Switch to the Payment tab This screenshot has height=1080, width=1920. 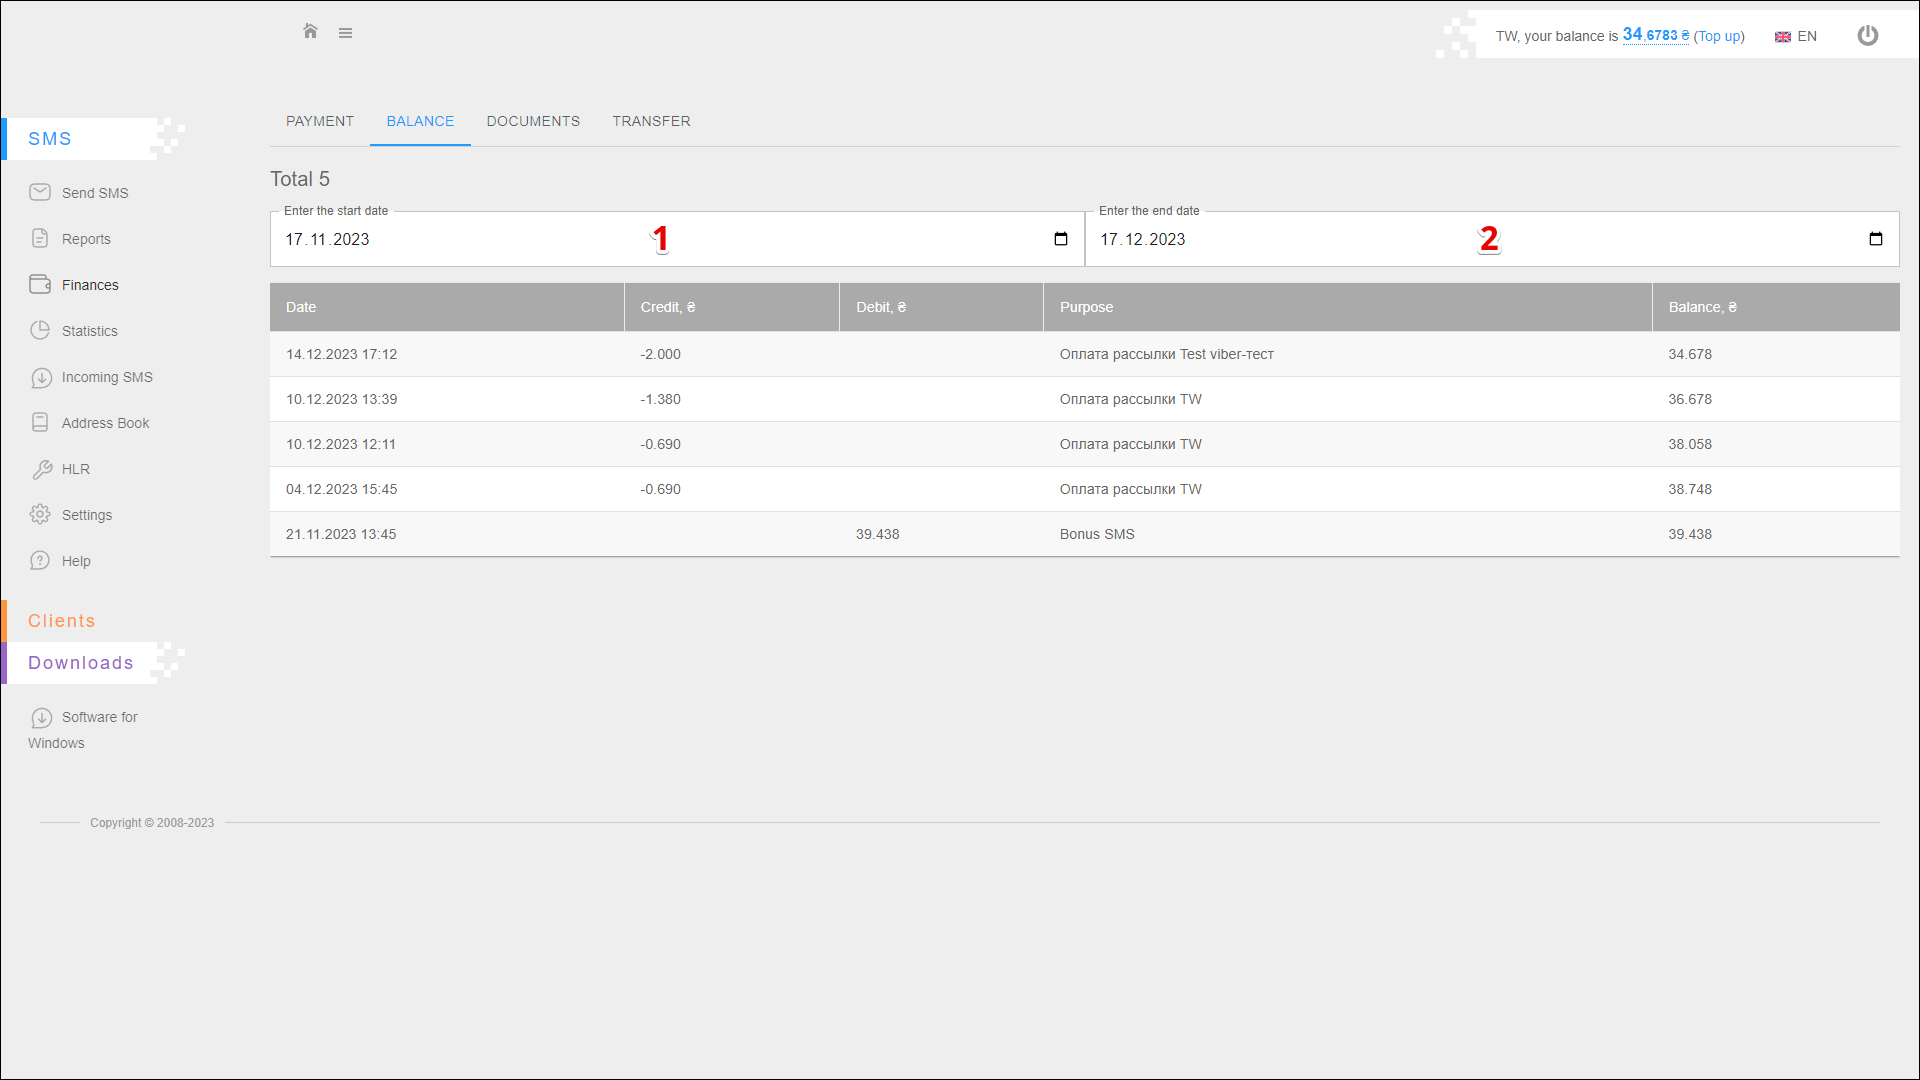320,121
